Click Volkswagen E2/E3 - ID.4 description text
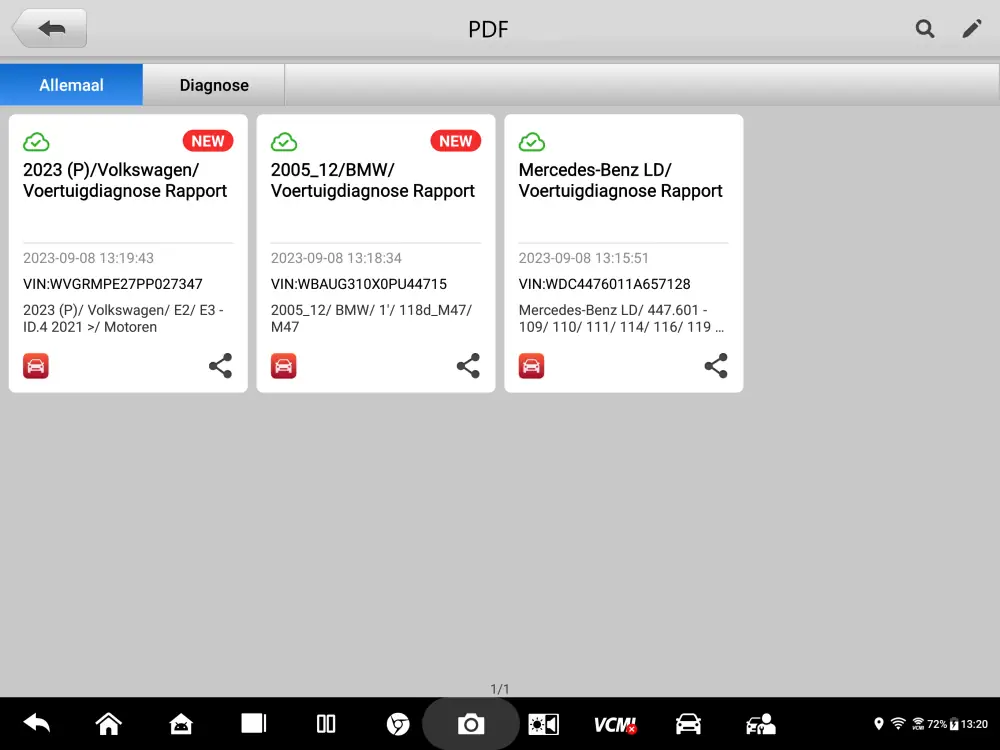Screen dimensions: 1000x750 coord(123,318)
